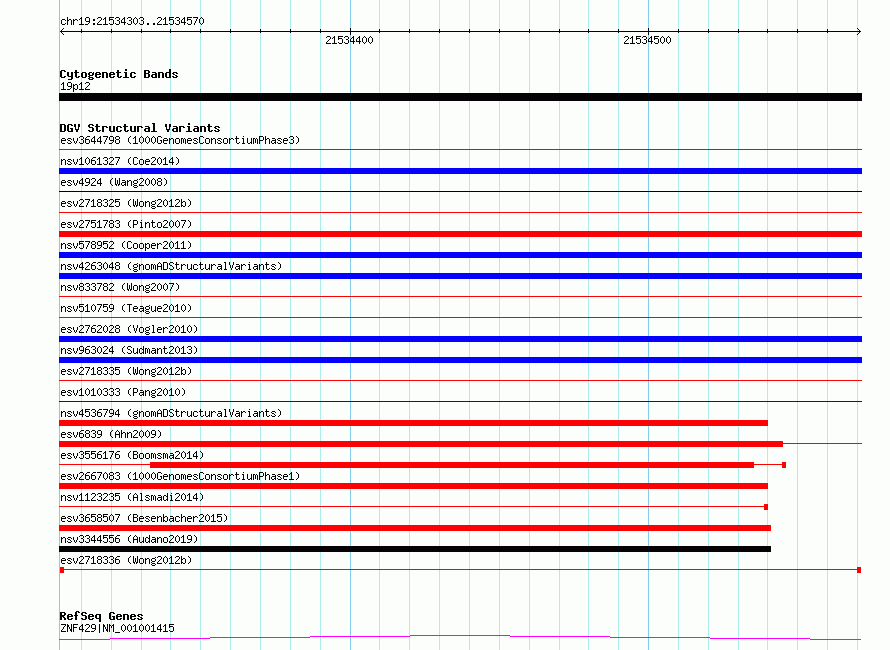Click the red bar for esv2751783
The width and height of the screenshot is (890, 650).
460,234
